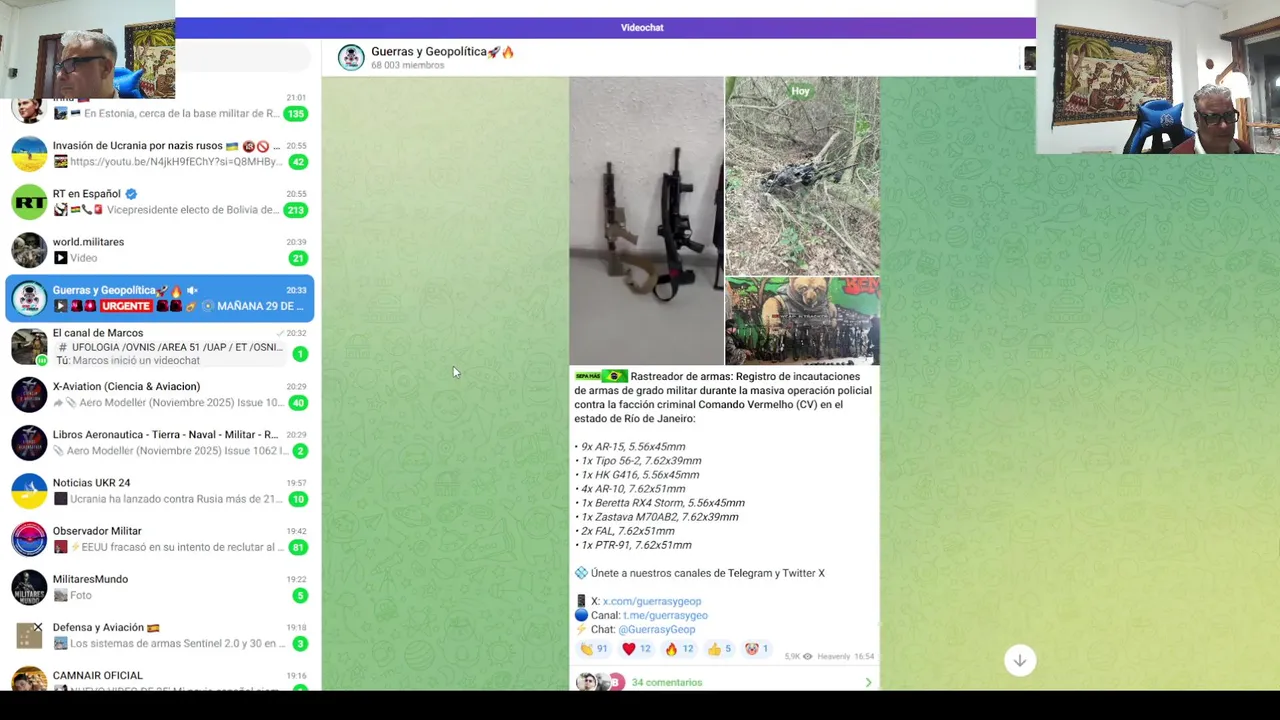1280x720 pixels.
Task: Click the Guerras y Geopolítica title in chat header
Action: click(442, 51)
